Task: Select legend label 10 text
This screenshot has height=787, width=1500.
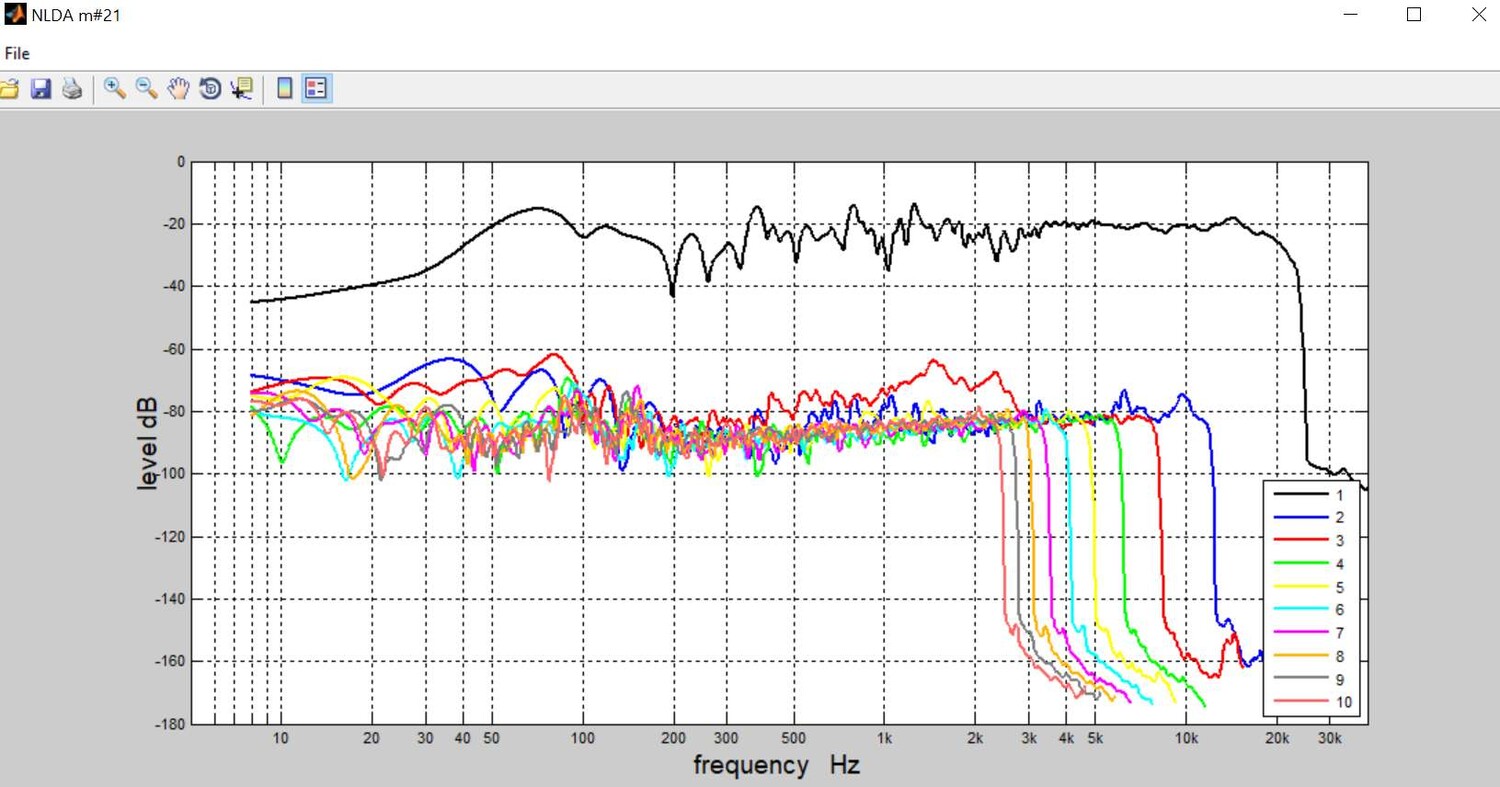Action: (1343, 703)
